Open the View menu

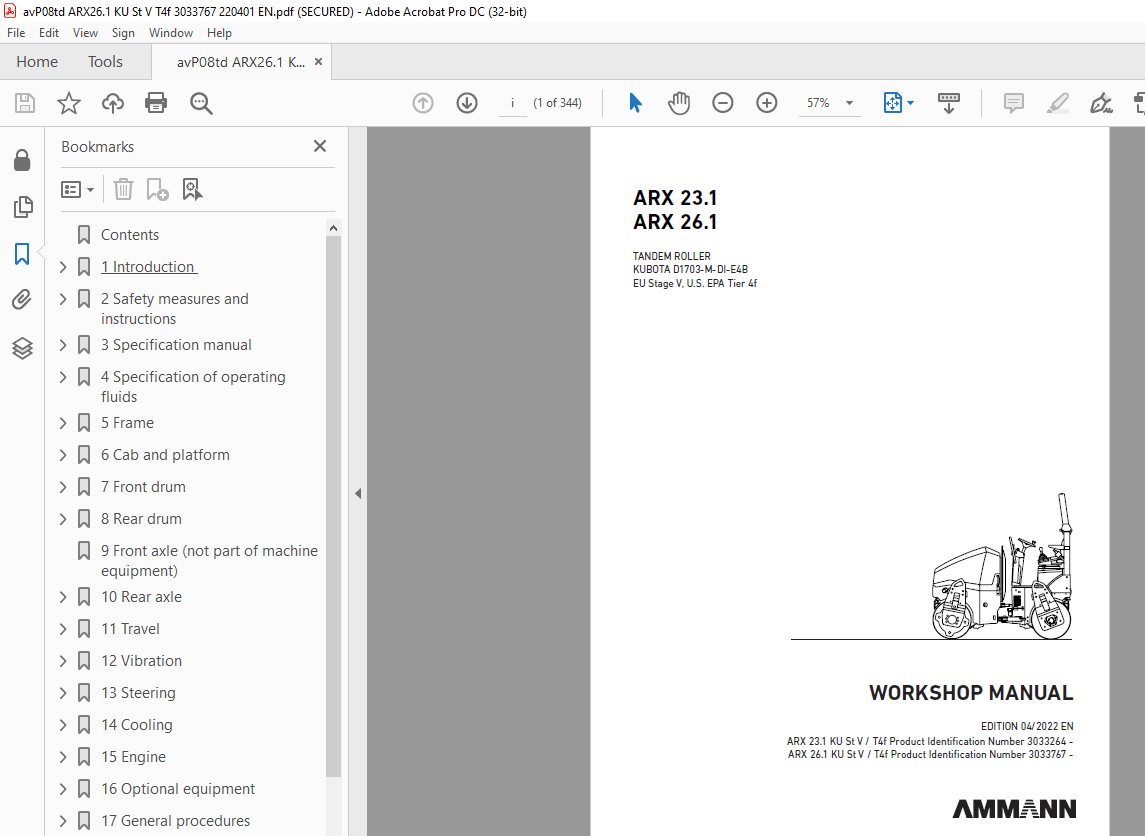click(x=85, y=33)
